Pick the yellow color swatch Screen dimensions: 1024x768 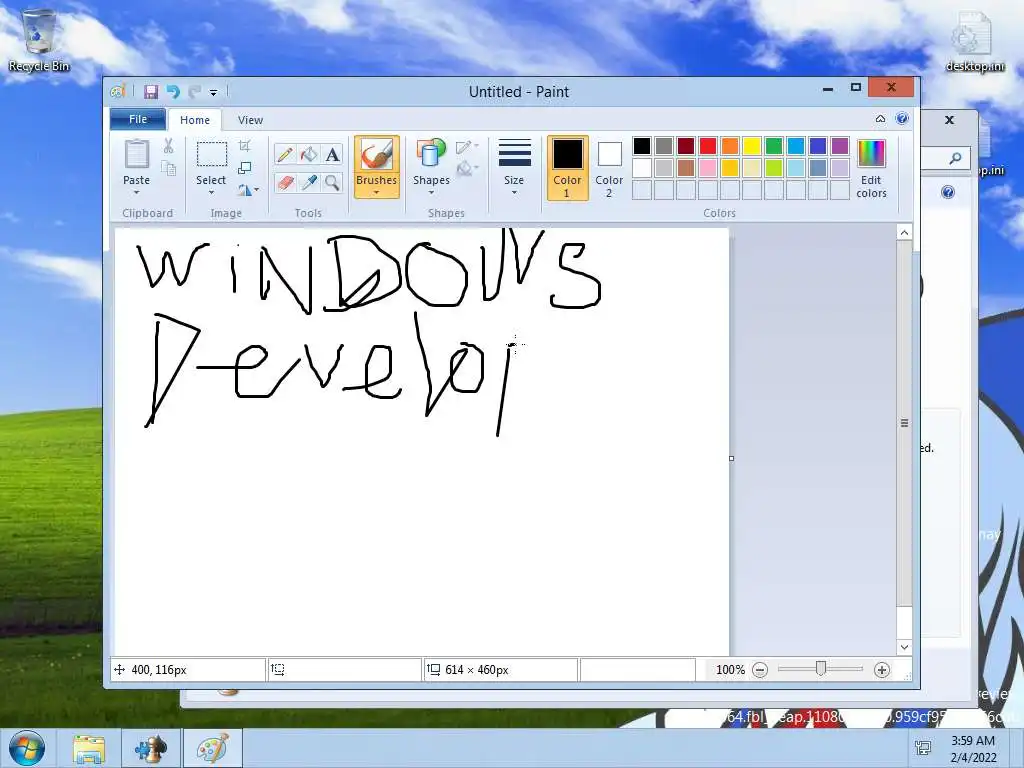click(752, 146)
